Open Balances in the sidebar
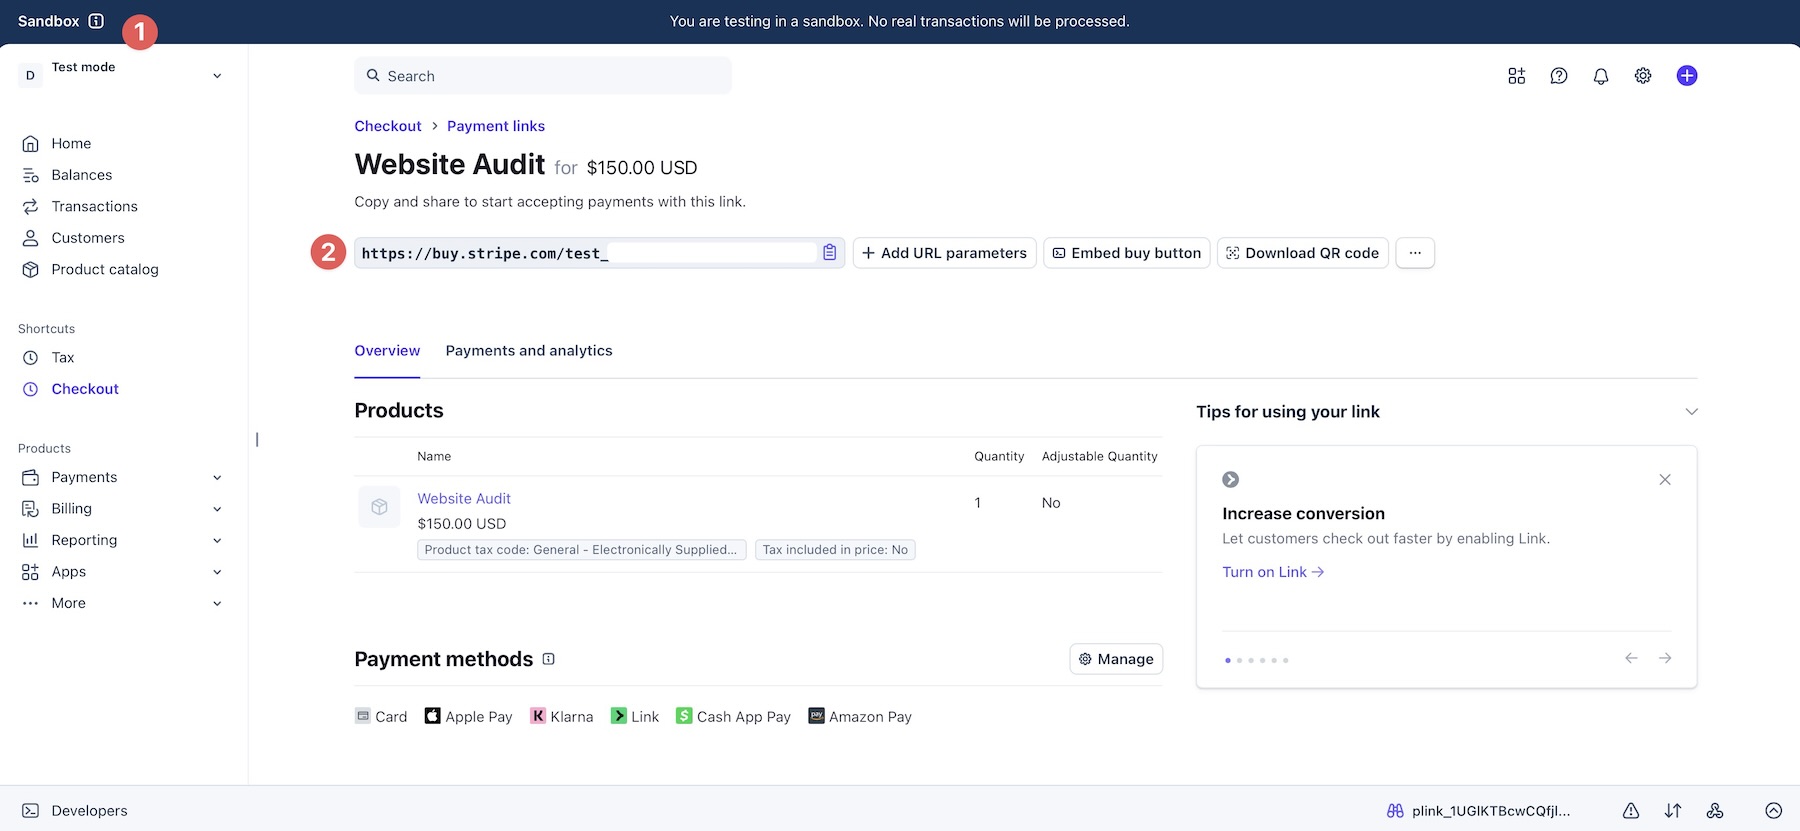 click(82, 175)
